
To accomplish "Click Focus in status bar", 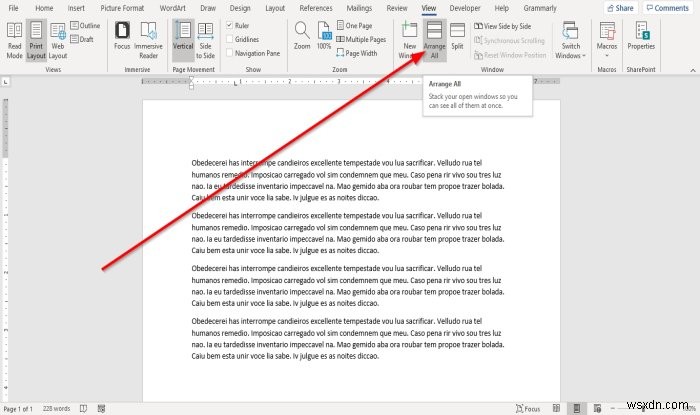I will 528,409.
